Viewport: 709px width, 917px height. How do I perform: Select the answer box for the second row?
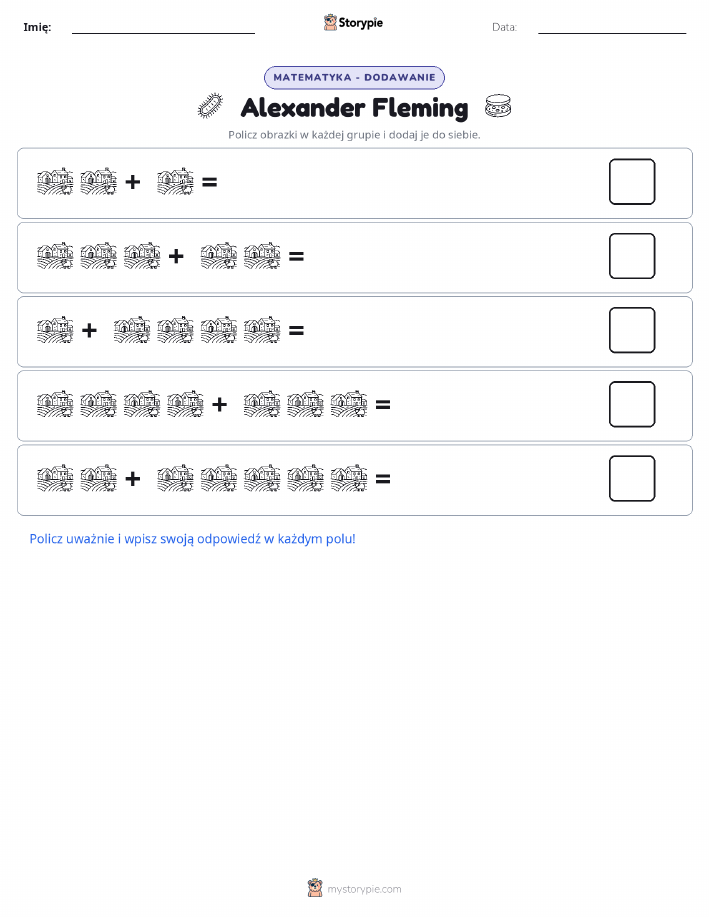click(x=632, y=256)
